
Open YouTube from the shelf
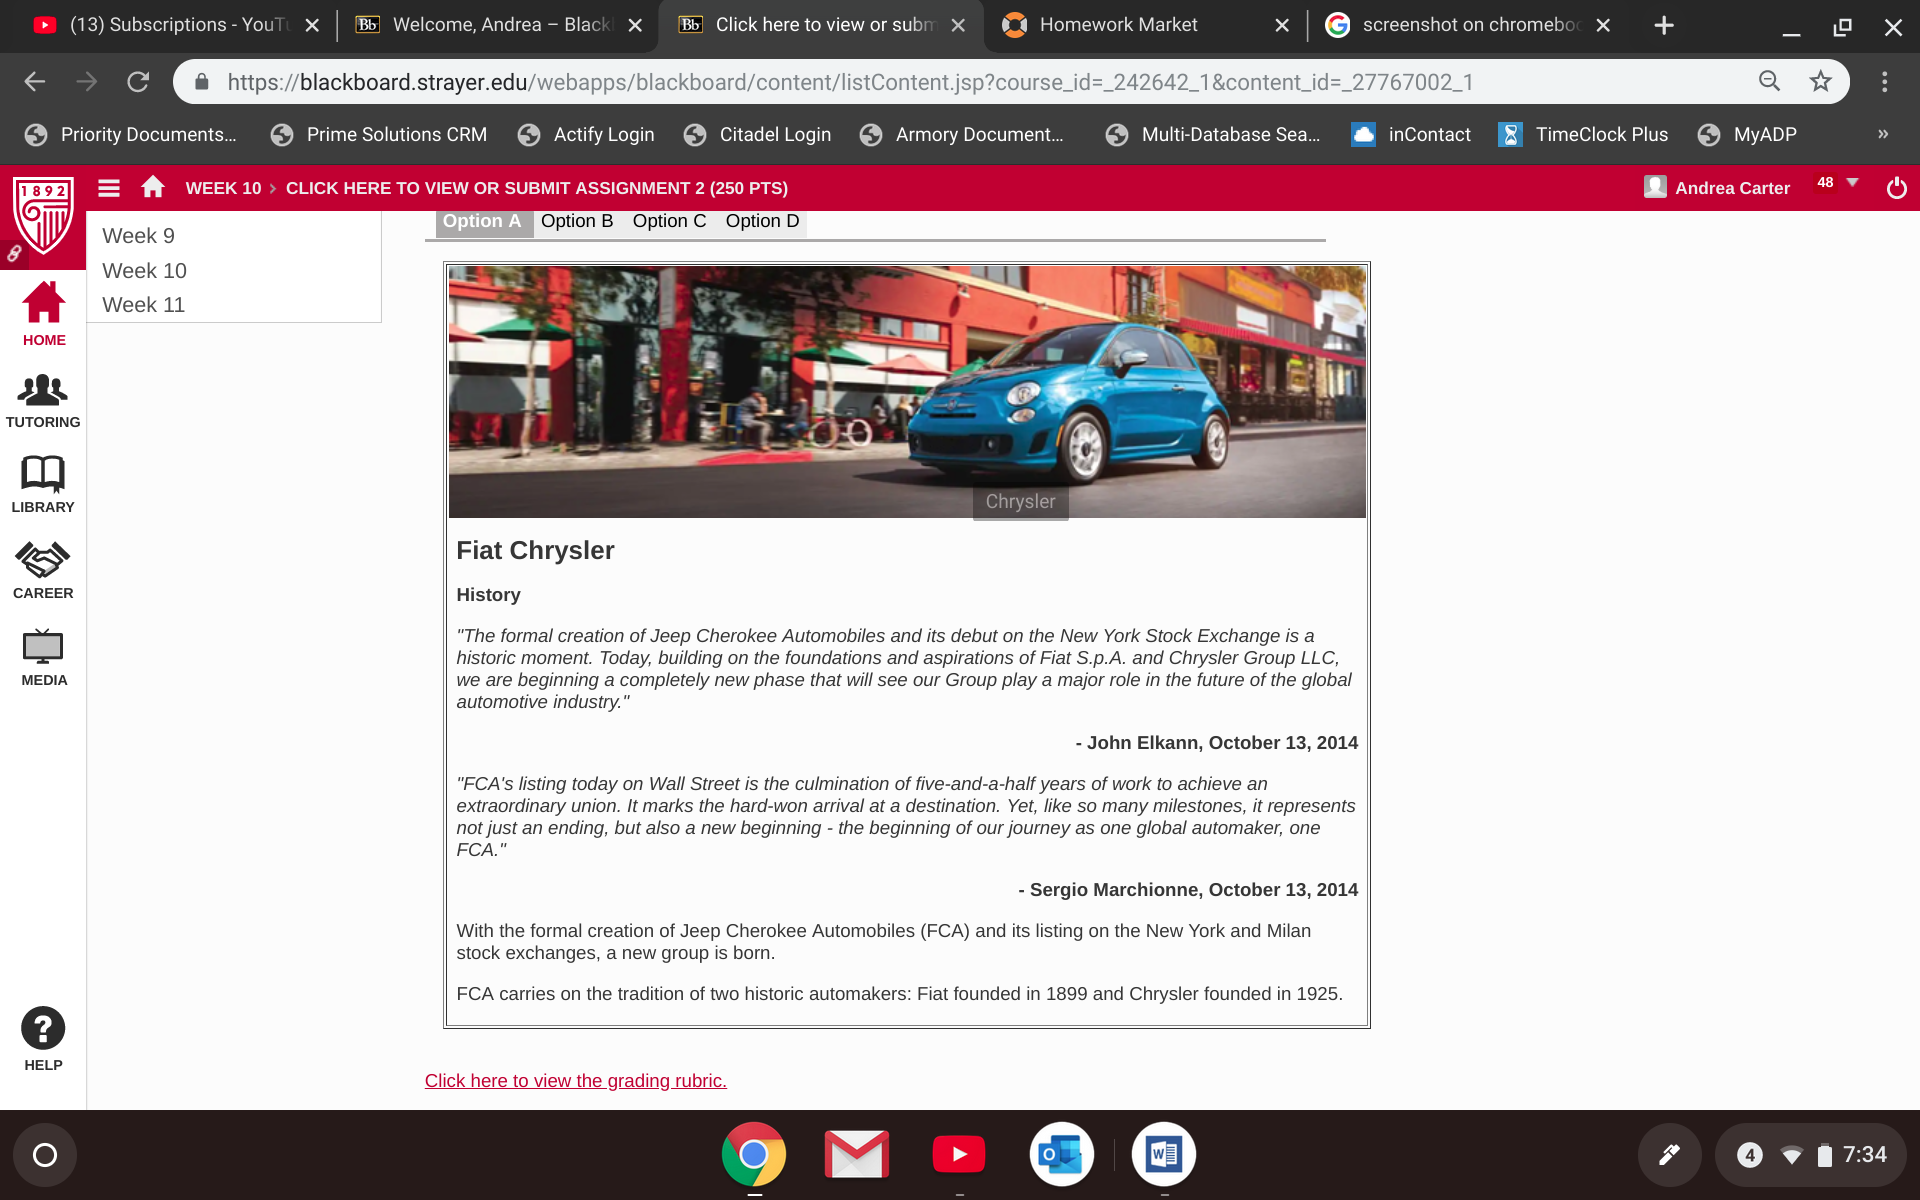click(x=959, y=1154)
